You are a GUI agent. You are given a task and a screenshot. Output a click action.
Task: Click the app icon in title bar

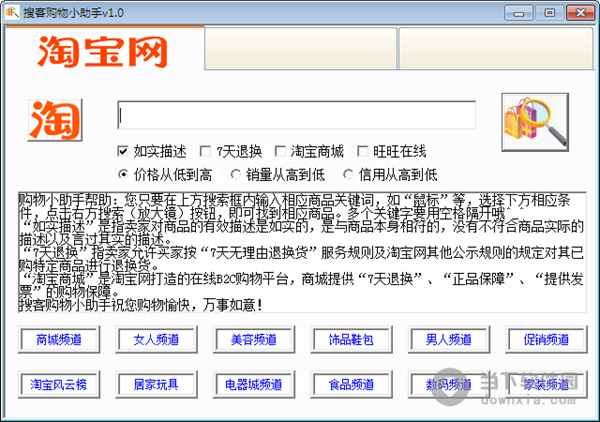(x=11, y=12)
